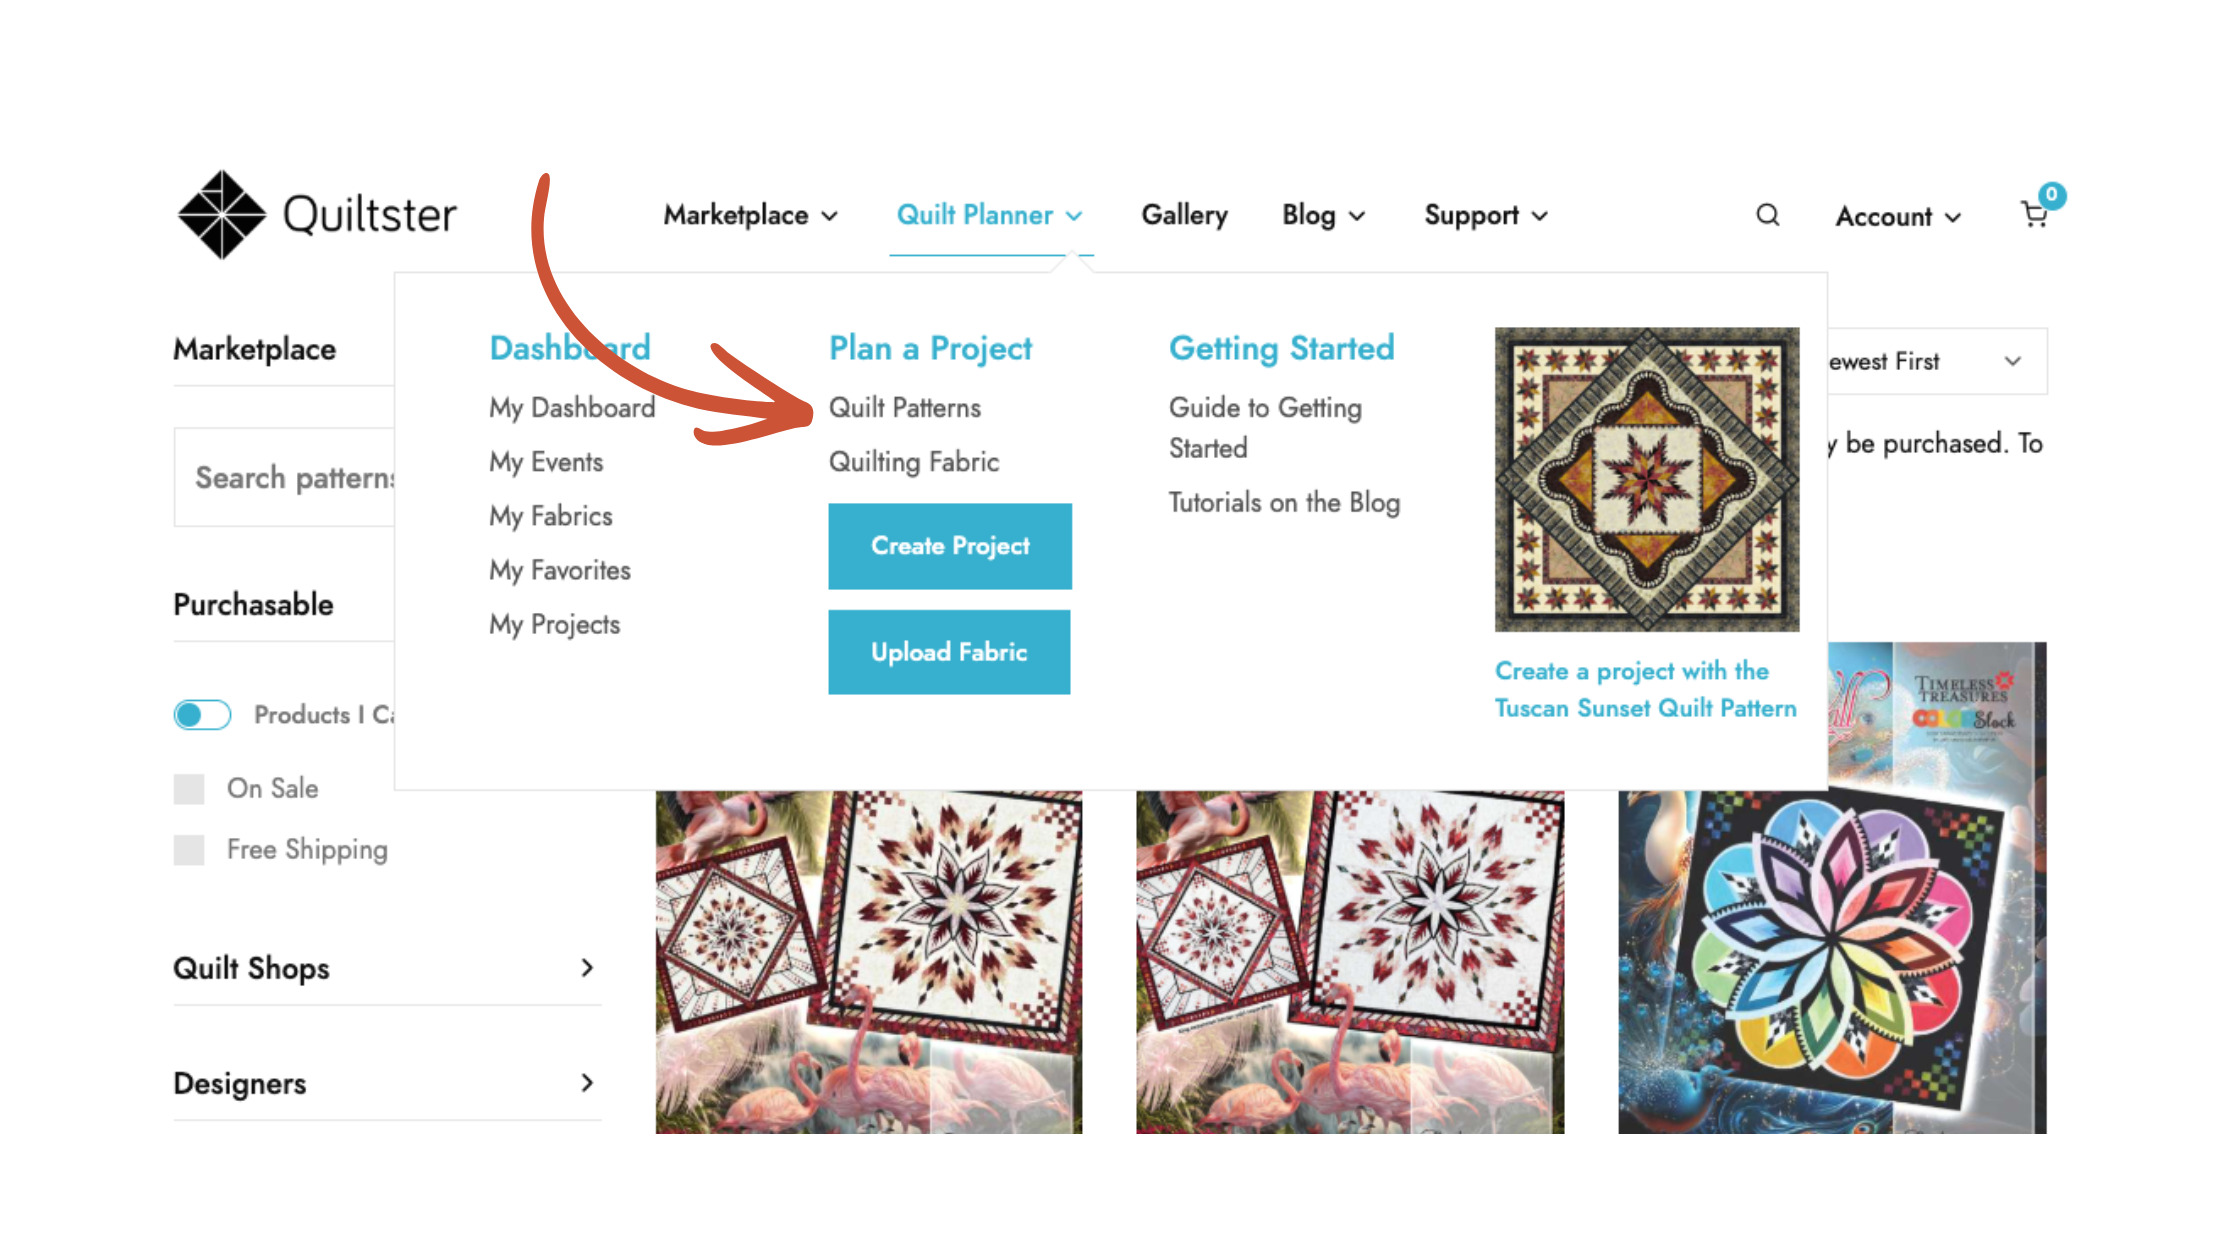2240x1260 pixels.
Task: Click the Upload Fabric button
Action: (x=949, y=652)
